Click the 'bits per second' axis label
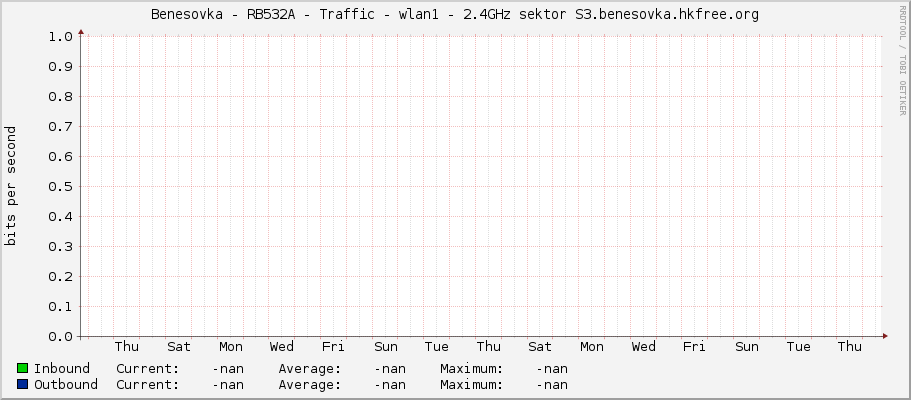911x400 pixels. click(x=10, y=186)
